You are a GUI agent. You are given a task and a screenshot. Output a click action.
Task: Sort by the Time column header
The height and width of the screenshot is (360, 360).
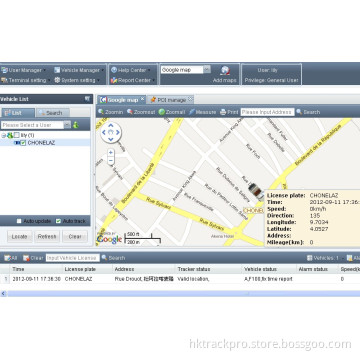pyautogui.click(x=36, y=269)
